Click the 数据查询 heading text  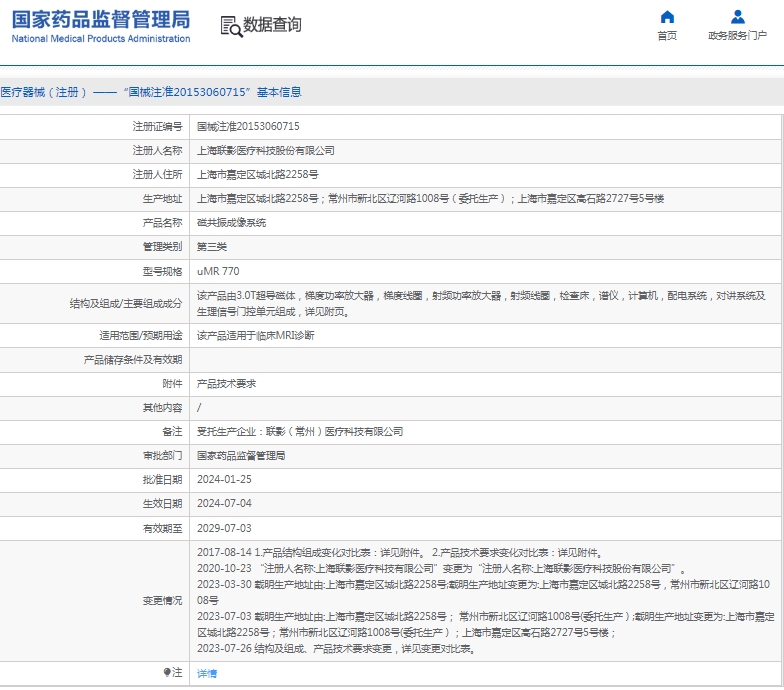tap(272, 24)
